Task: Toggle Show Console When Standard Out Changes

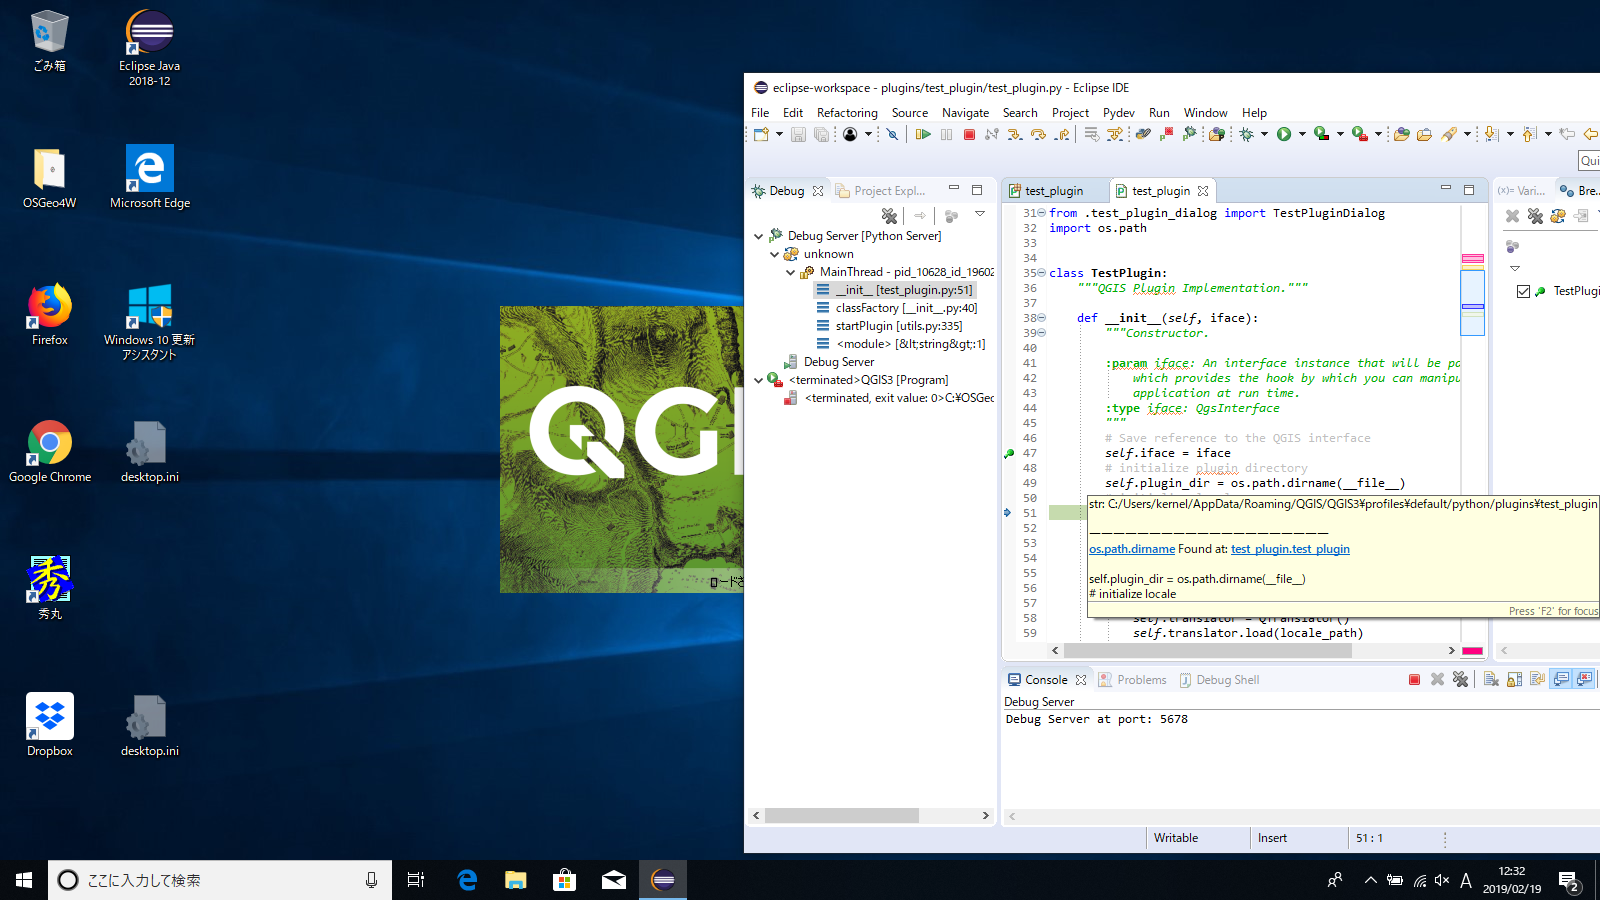Action: click(1561, 680)
